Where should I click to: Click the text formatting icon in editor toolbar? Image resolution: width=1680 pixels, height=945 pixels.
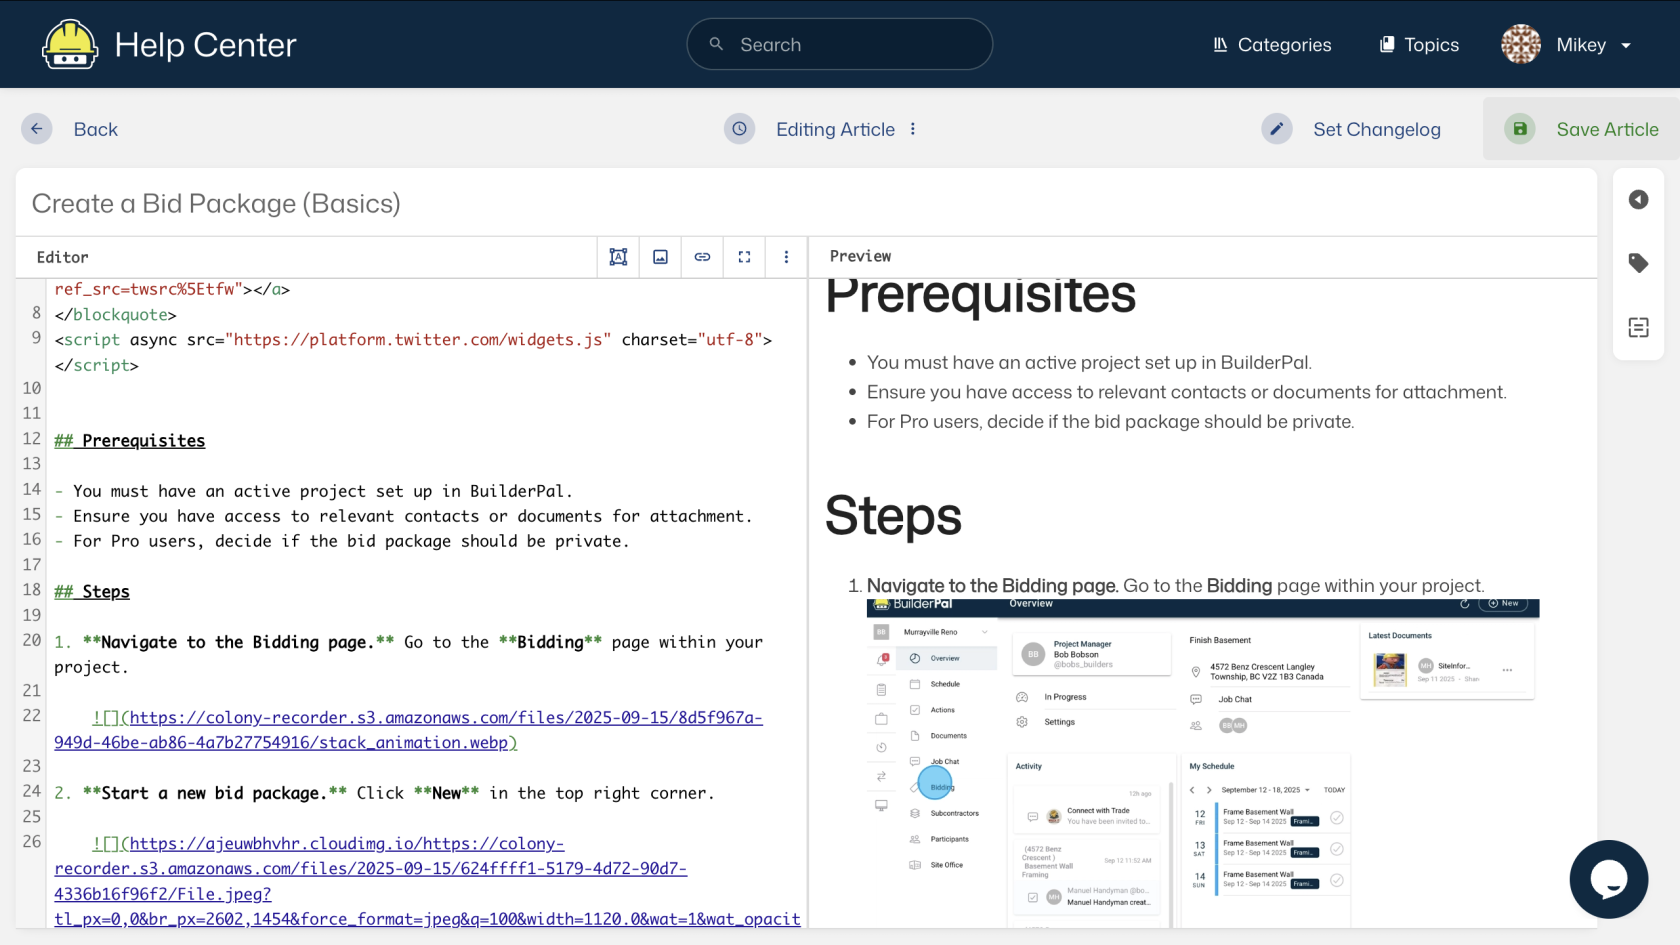[618, 257]
